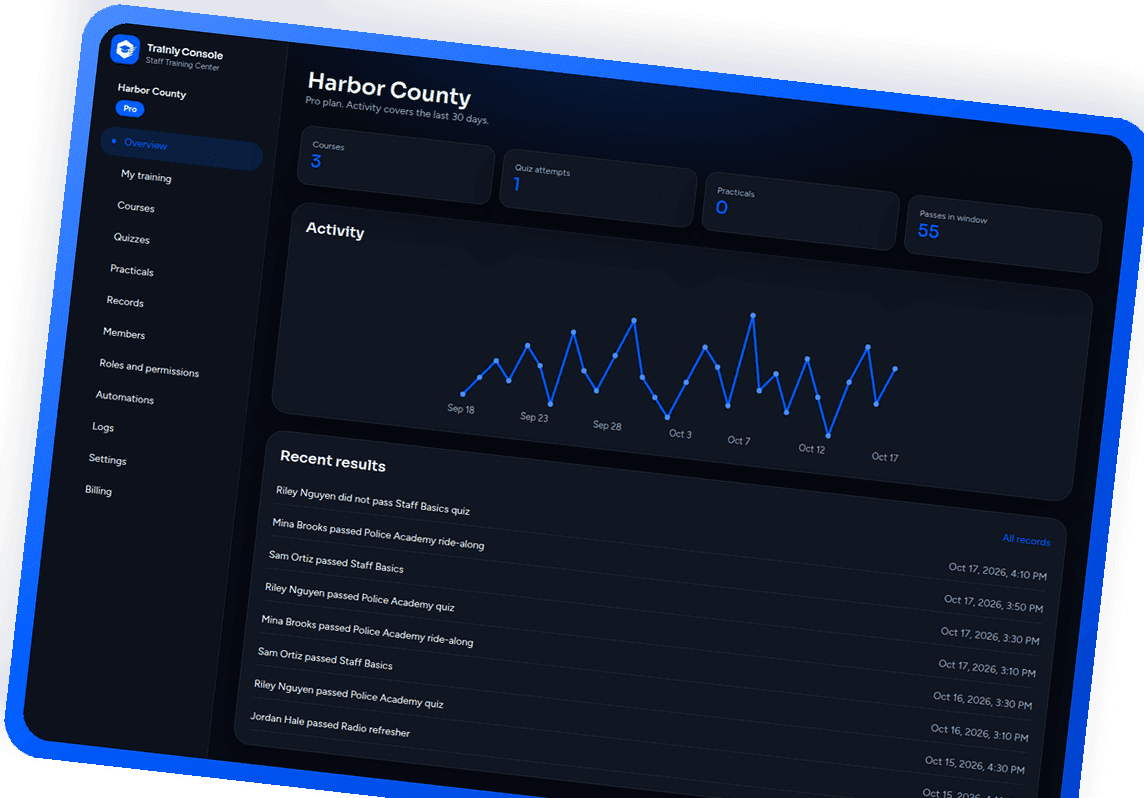This screenshot has width=1144, height=798.
Task: Click the "Oct 17, 2026, 4:10 PM" timestamp
Action: coord(997,570)
